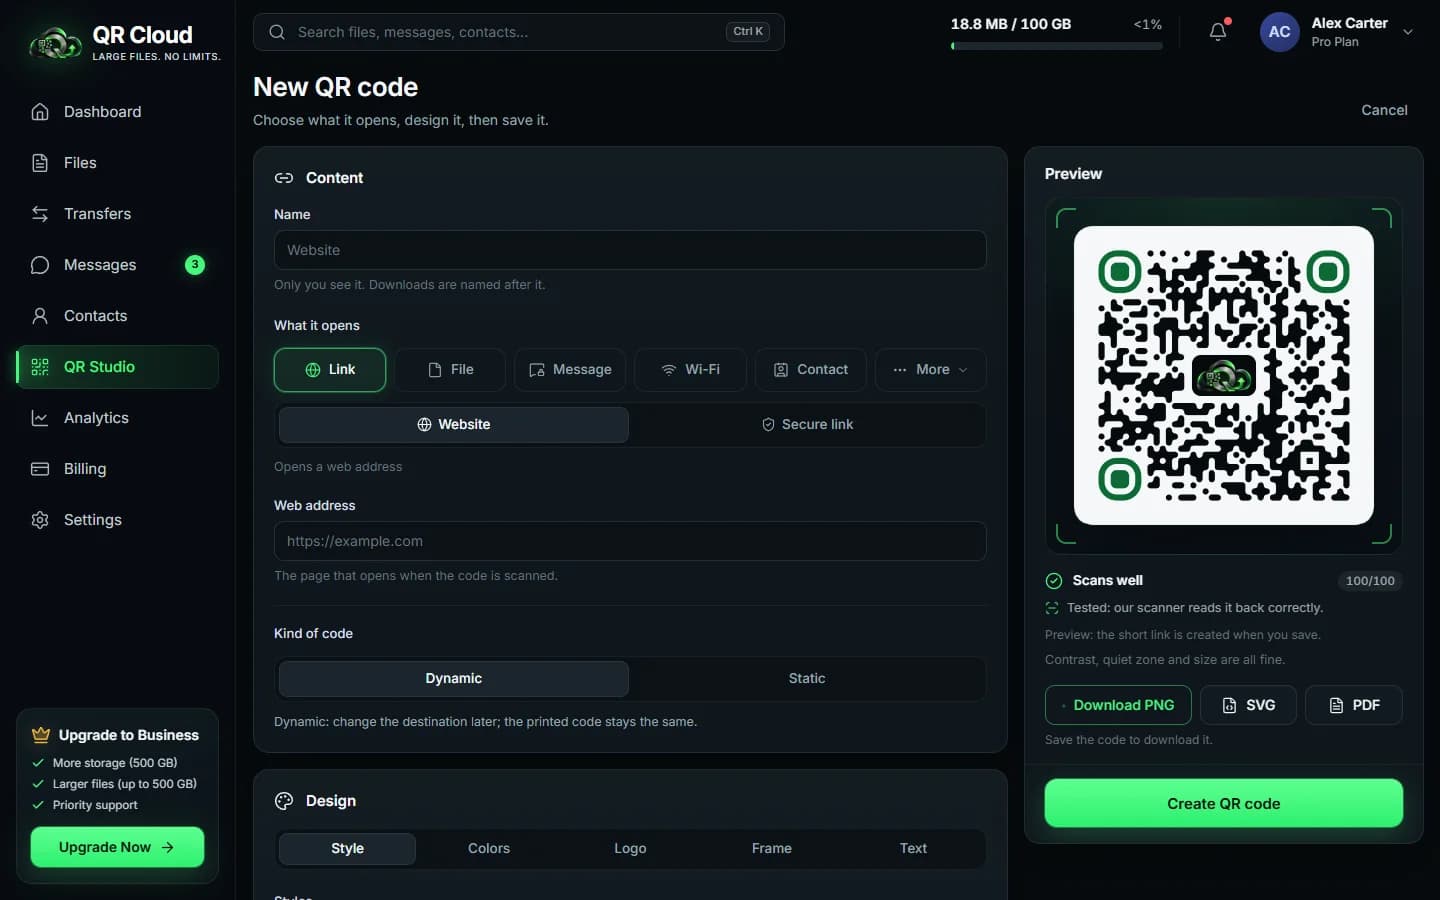Click the storage usage progress bar

click(1056, 46)
